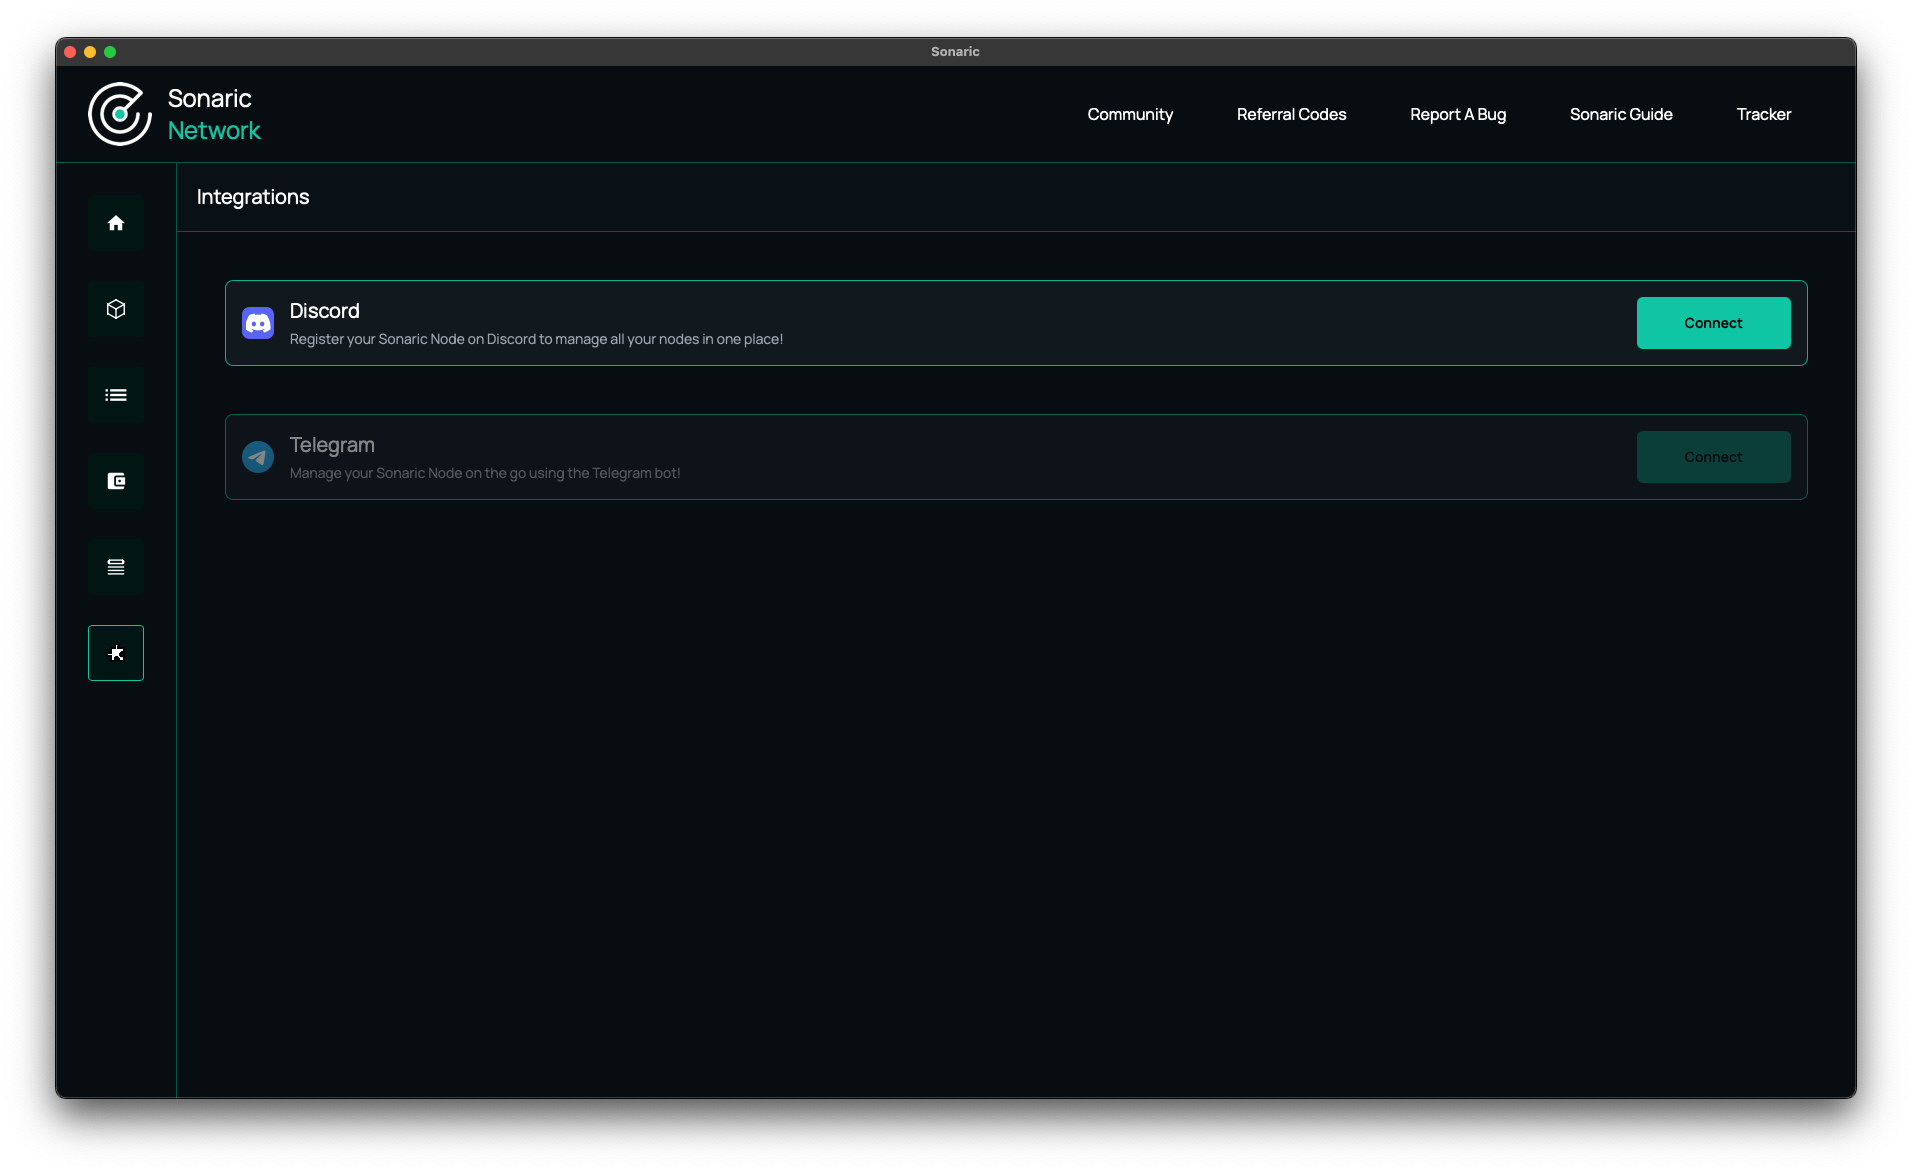Click the Telegram bot description text
The width and height of the screenshot is (1912, 1172).
click(485, 473)
